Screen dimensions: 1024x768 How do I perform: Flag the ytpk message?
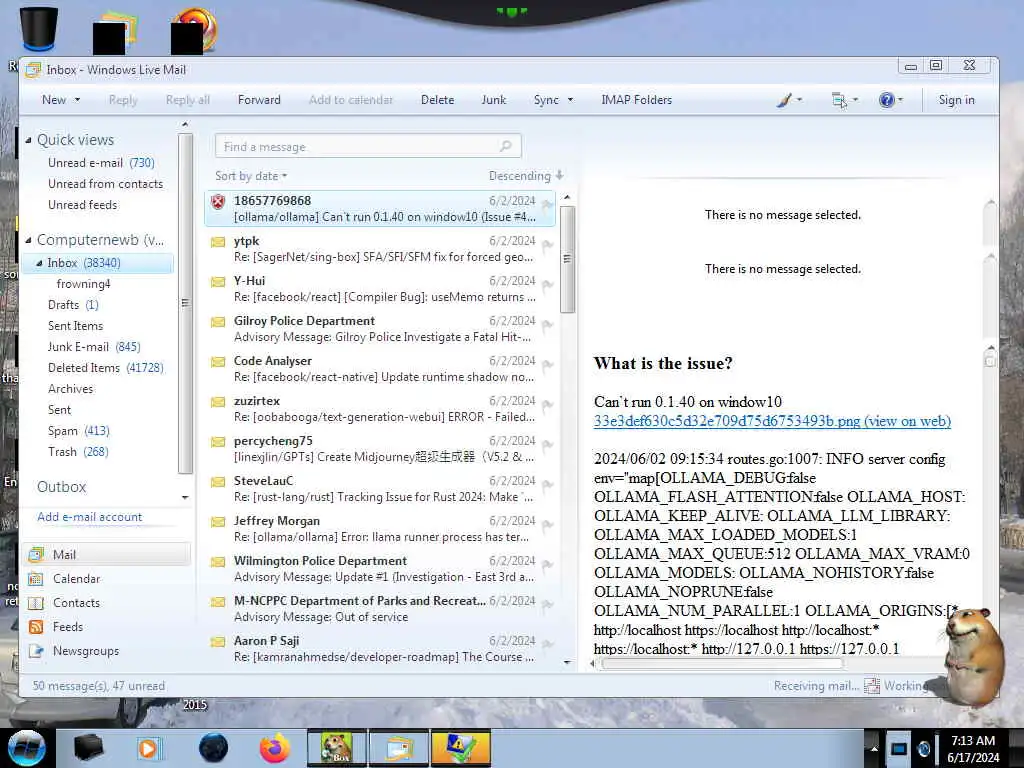tap(547, 246)
